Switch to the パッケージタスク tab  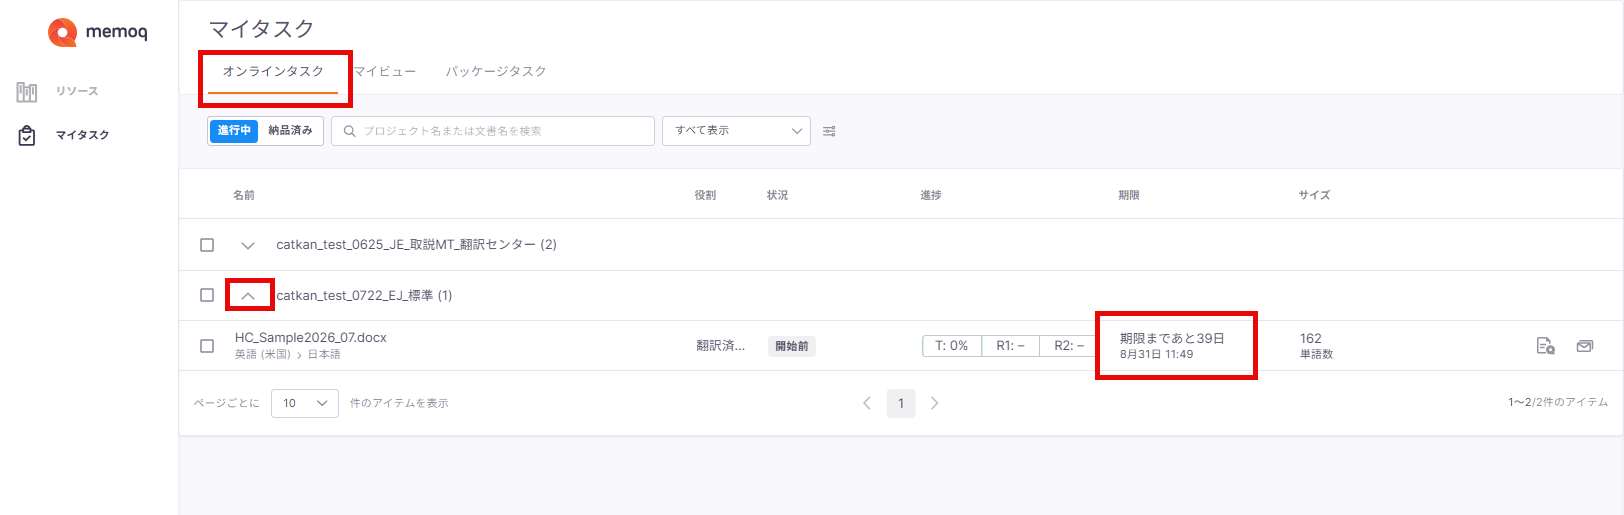tap(496, 72)
